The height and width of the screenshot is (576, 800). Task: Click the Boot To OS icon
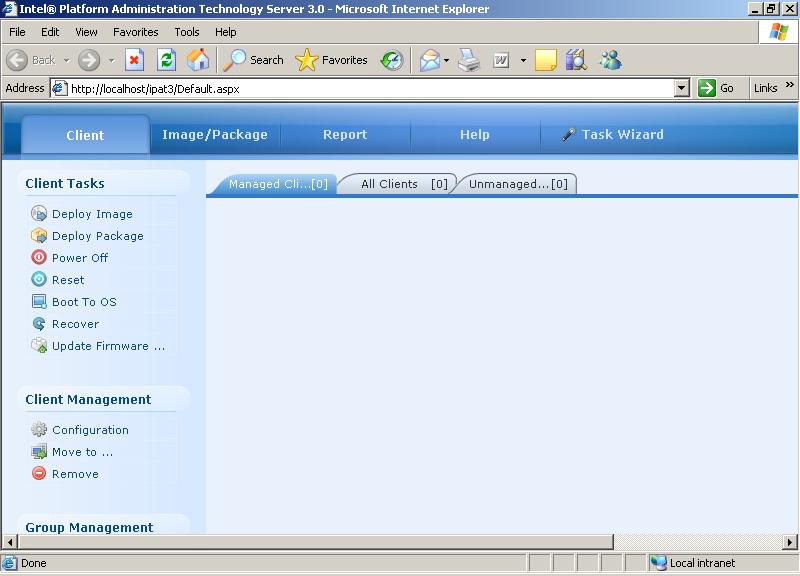click(x=39, y=302)
